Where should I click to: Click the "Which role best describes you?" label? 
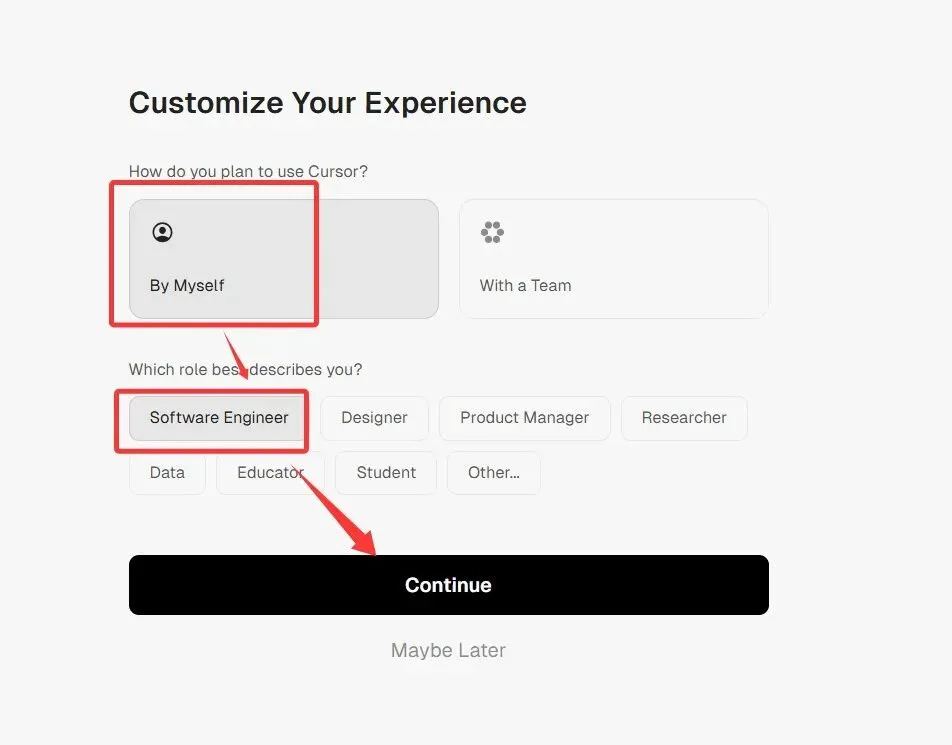click(x=245, y=369)
